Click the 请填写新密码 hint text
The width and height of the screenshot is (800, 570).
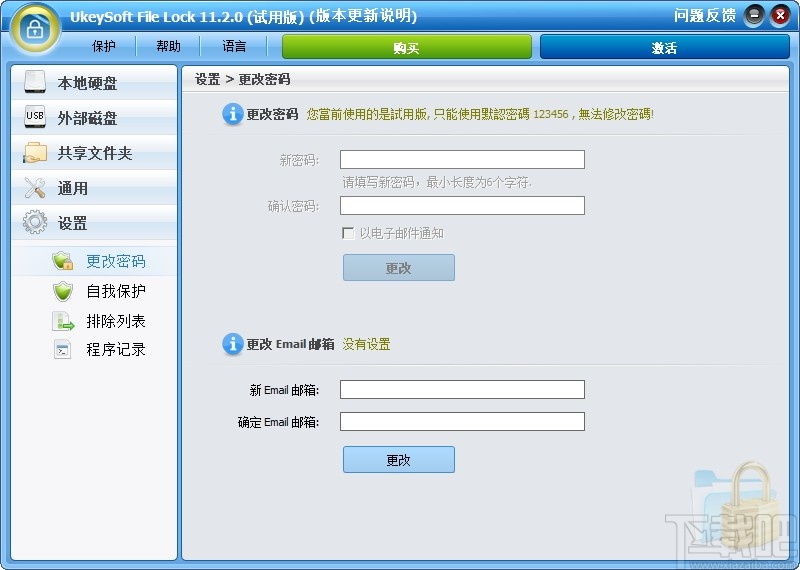pos(437,182)
